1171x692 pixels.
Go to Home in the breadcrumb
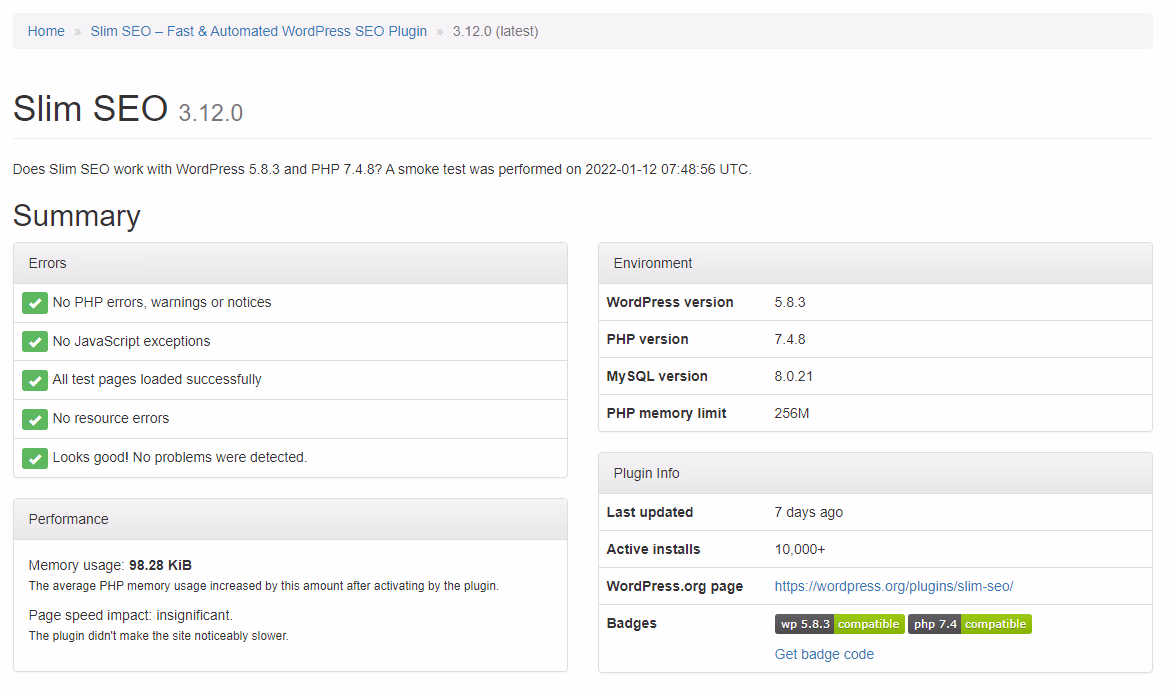point(46,31)
